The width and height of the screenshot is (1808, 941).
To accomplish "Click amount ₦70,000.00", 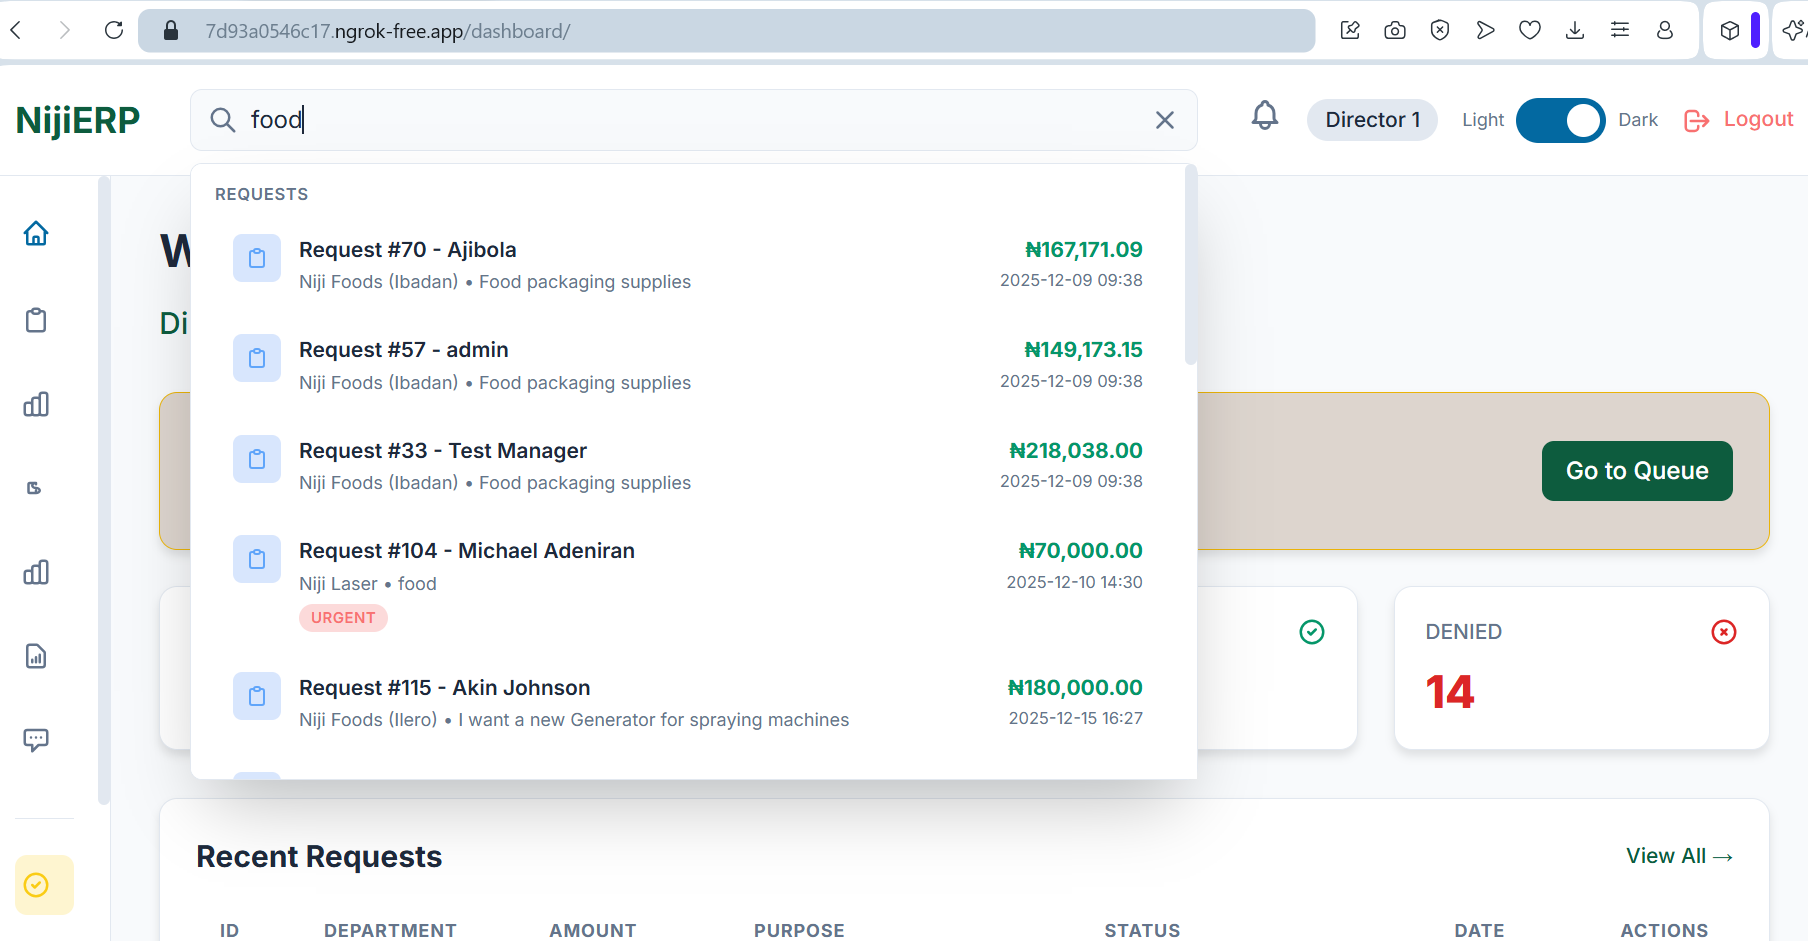I will click(x=1081, y=551).
